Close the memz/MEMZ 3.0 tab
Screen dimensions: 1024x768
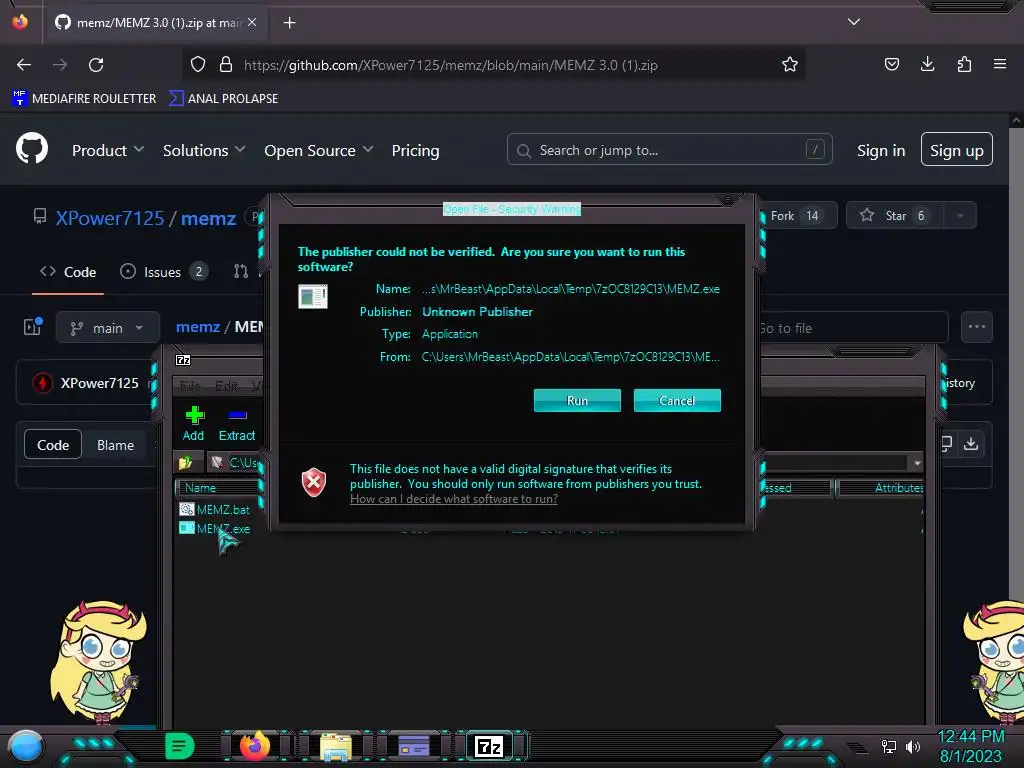click(252, 22)
